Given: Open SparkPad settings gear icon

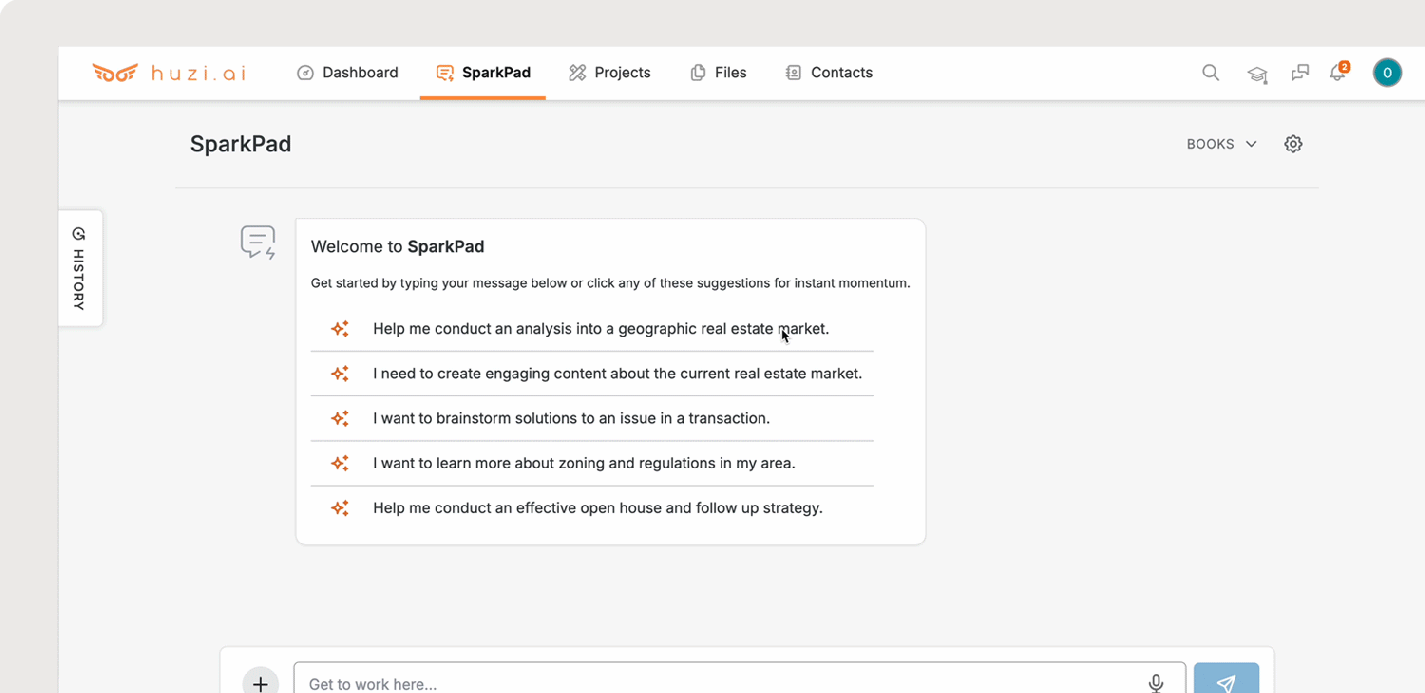Looking at the screenshot, I should pos(1293,144).
